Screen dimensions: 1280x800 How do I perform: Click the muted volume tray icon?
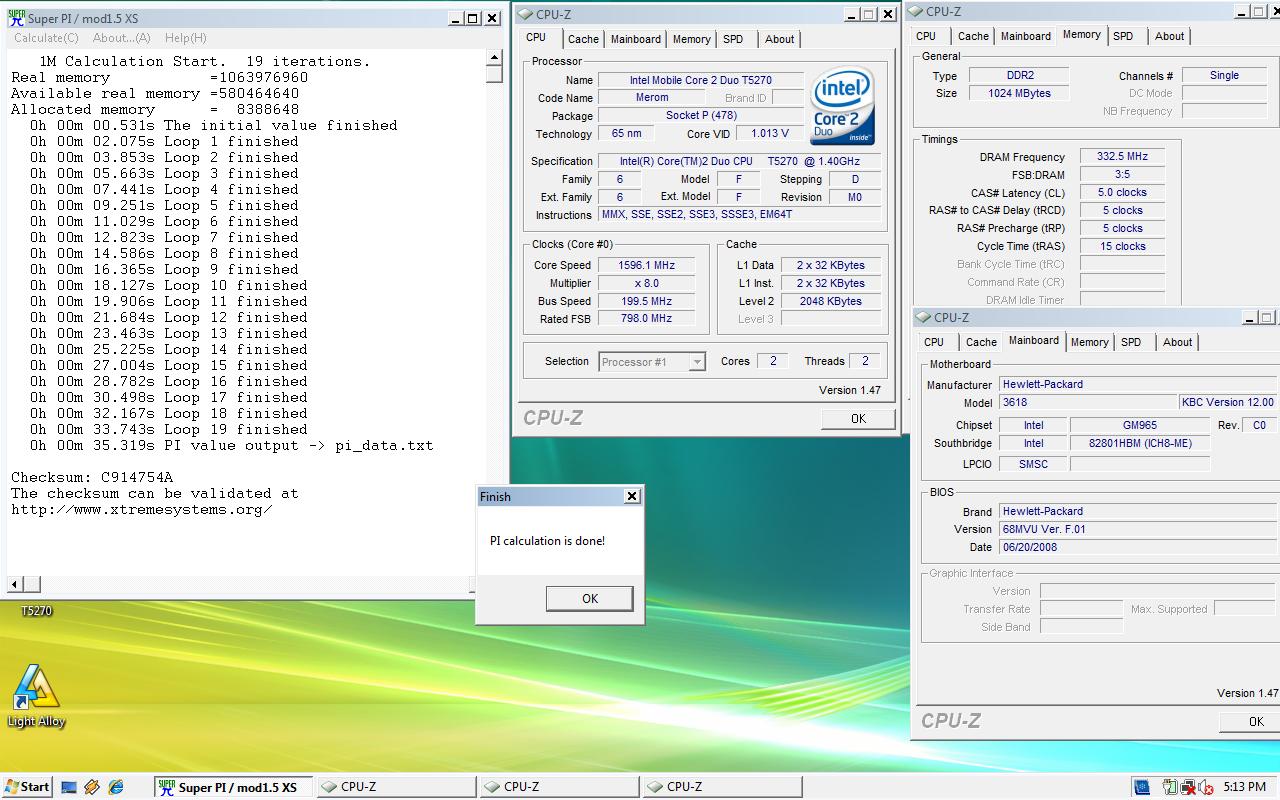[x=1207, y=787]
